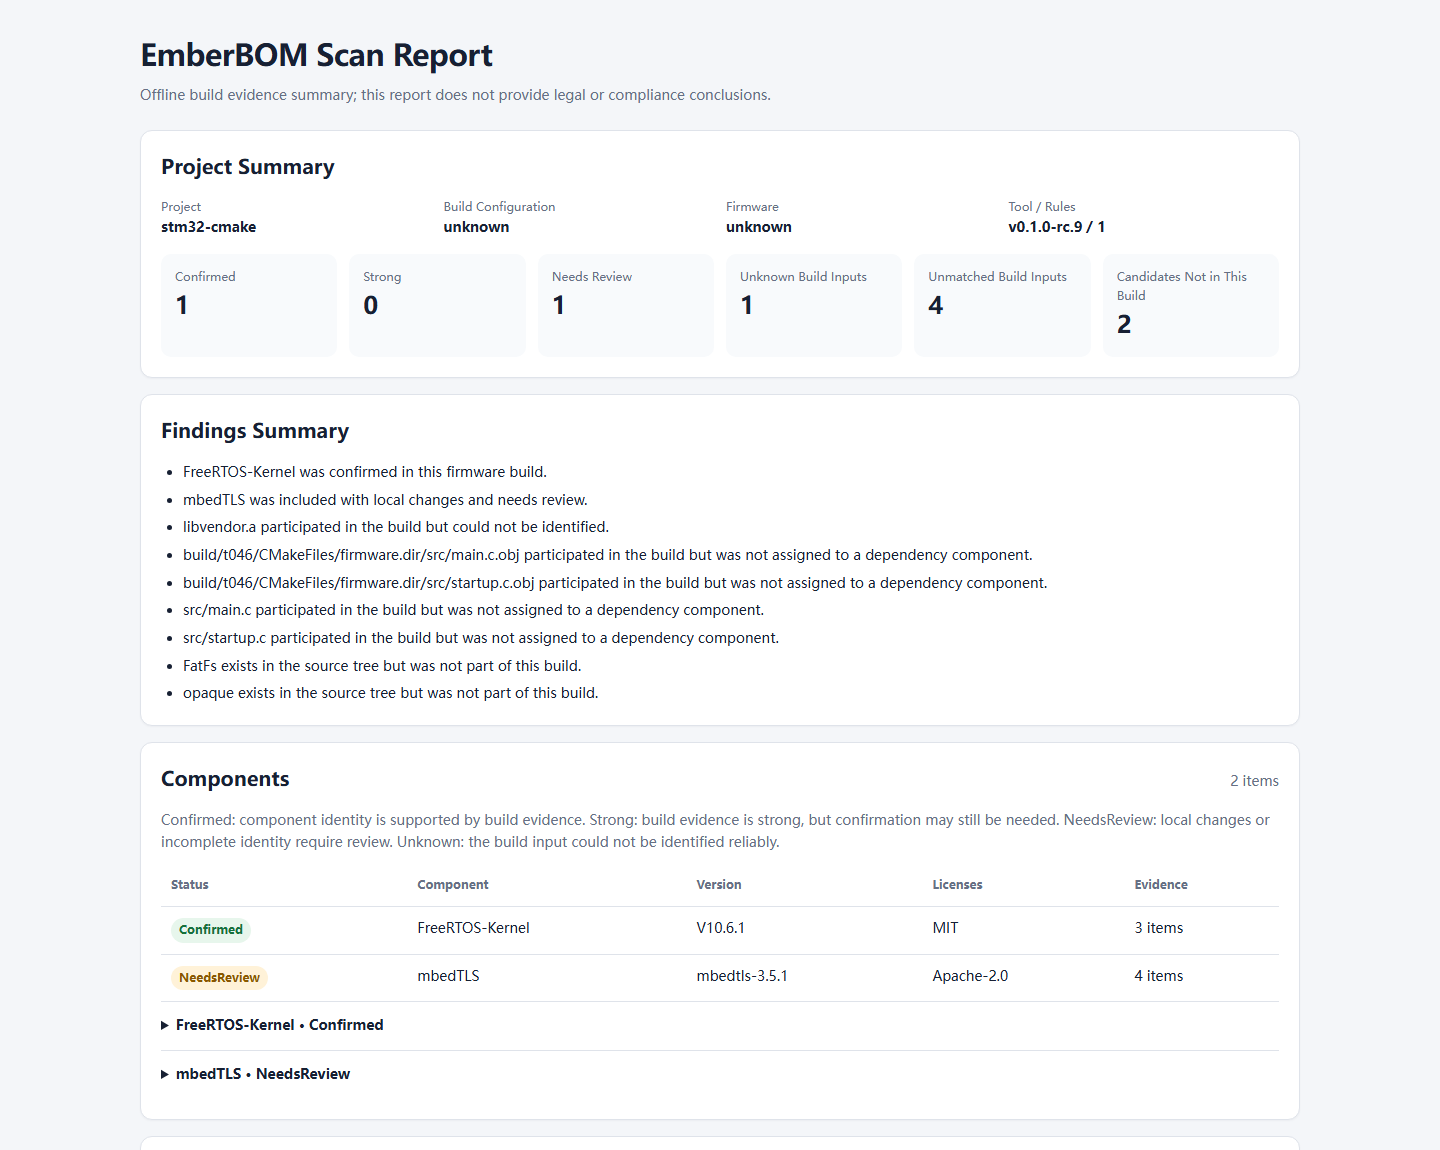Select the opaque source tree finding

391,693
